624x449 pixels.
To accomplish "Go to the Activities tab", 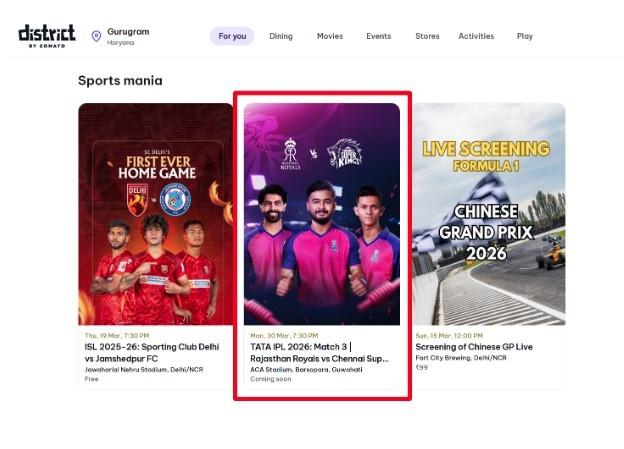I will tap(476, 36).
